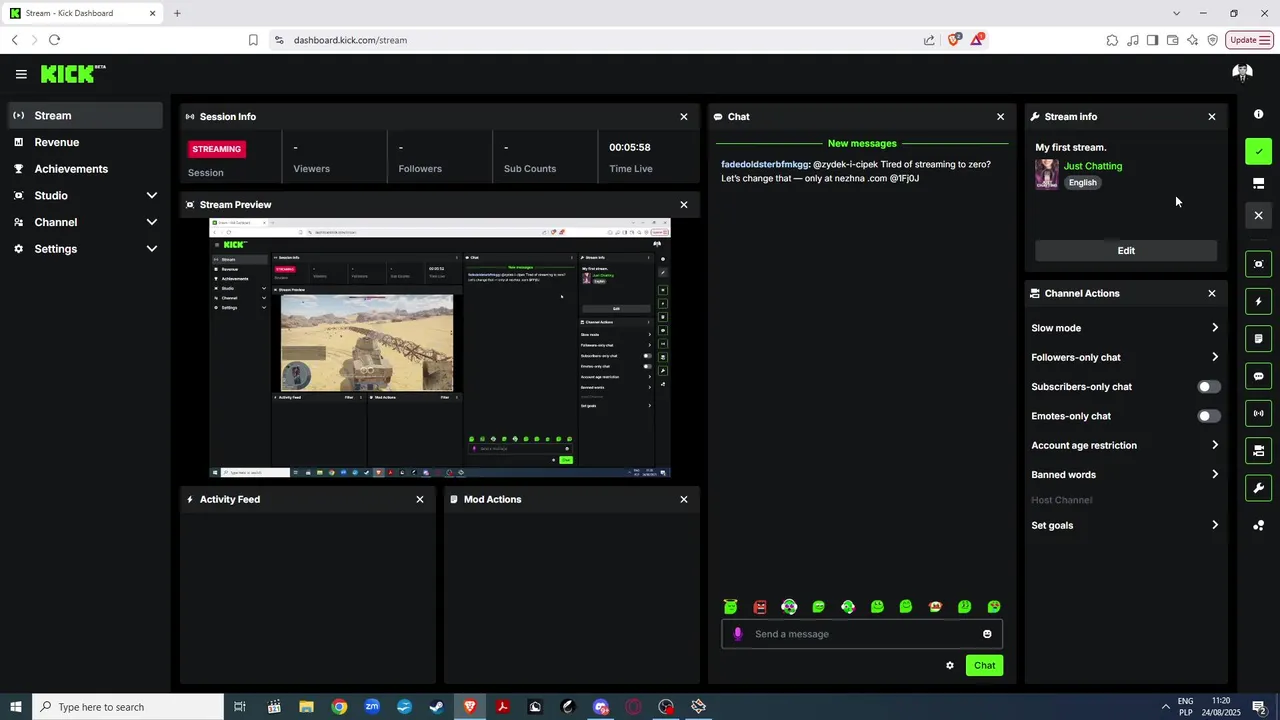Toggle the camera channel actions sidebar icon
This screenshot has width=1280, height=720.
pyautogui.click(x=1259, y=451)
